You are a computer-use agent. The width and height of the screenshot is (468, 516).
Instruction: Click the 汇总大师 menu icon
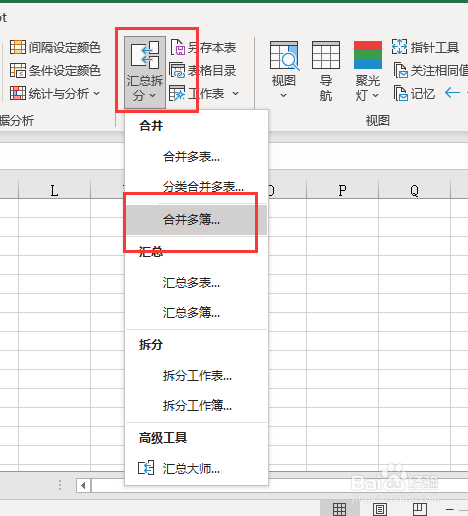coord(146,468)
